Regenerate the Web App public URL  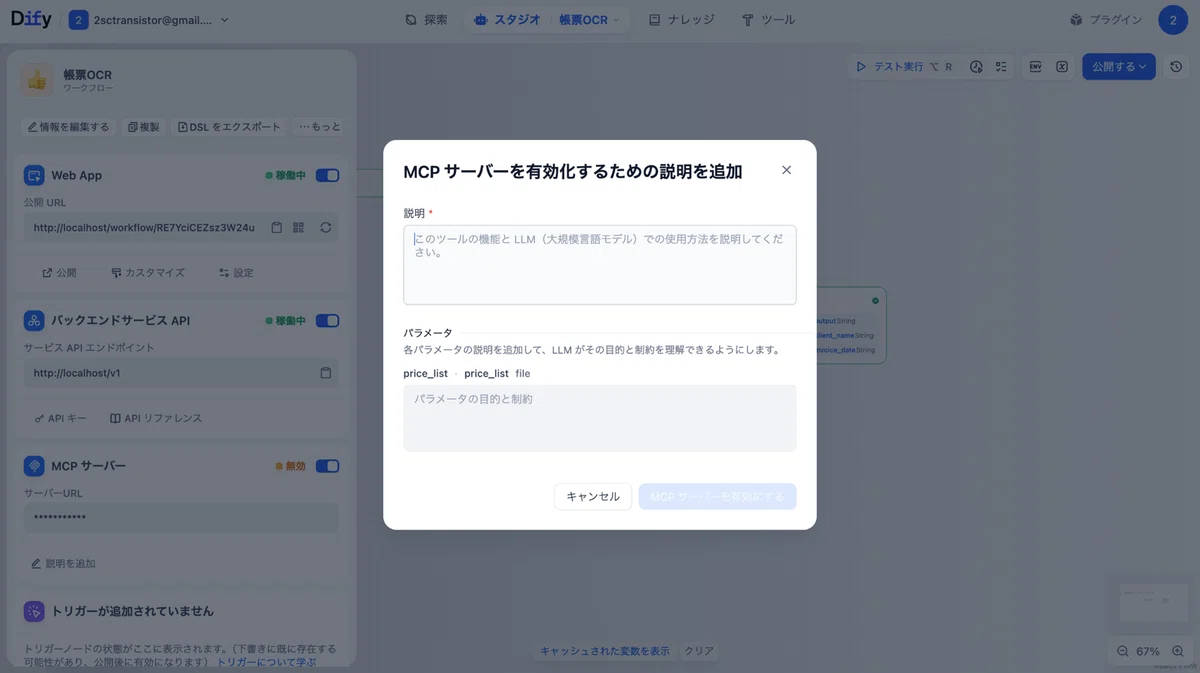pyautogui.click(x=325, y=228)
